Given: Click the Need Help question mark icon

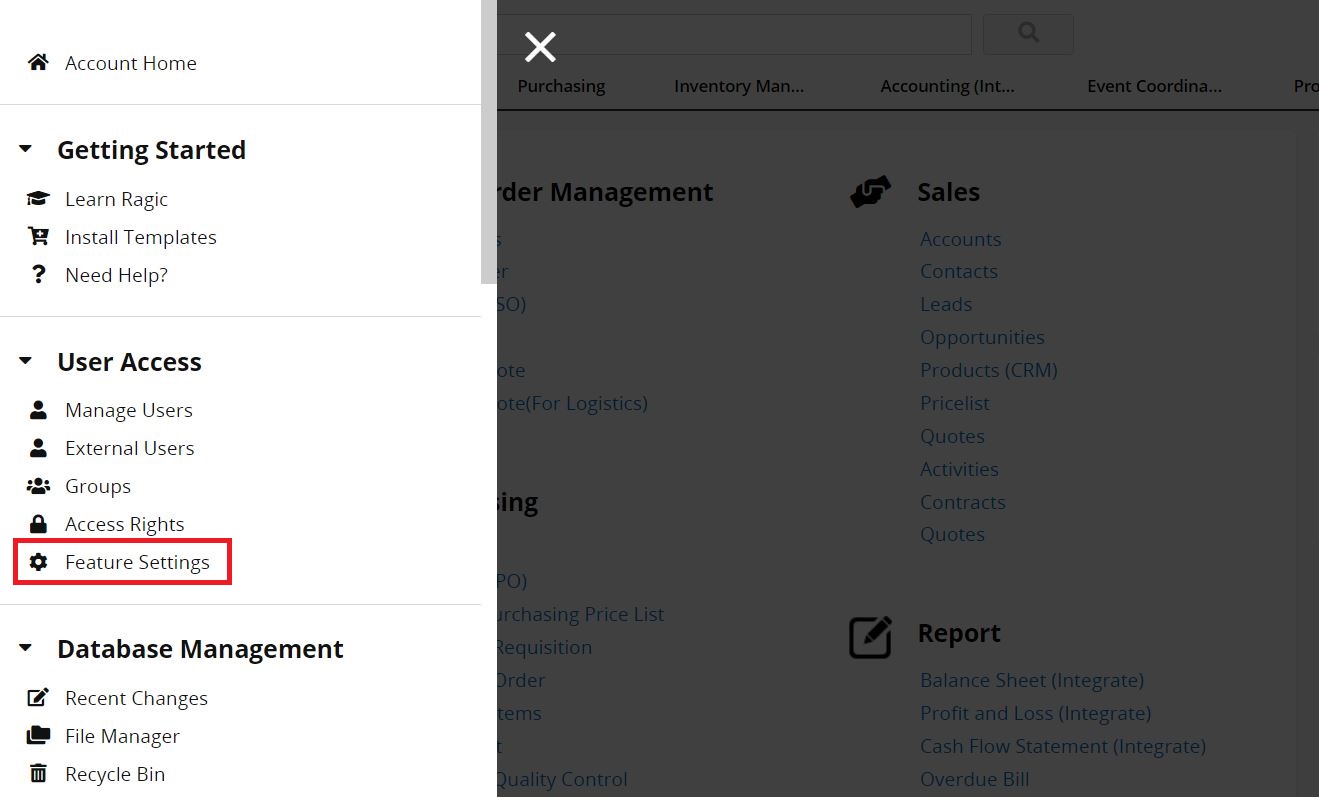Looking at the screenshot, I should [x=38, y=274].
